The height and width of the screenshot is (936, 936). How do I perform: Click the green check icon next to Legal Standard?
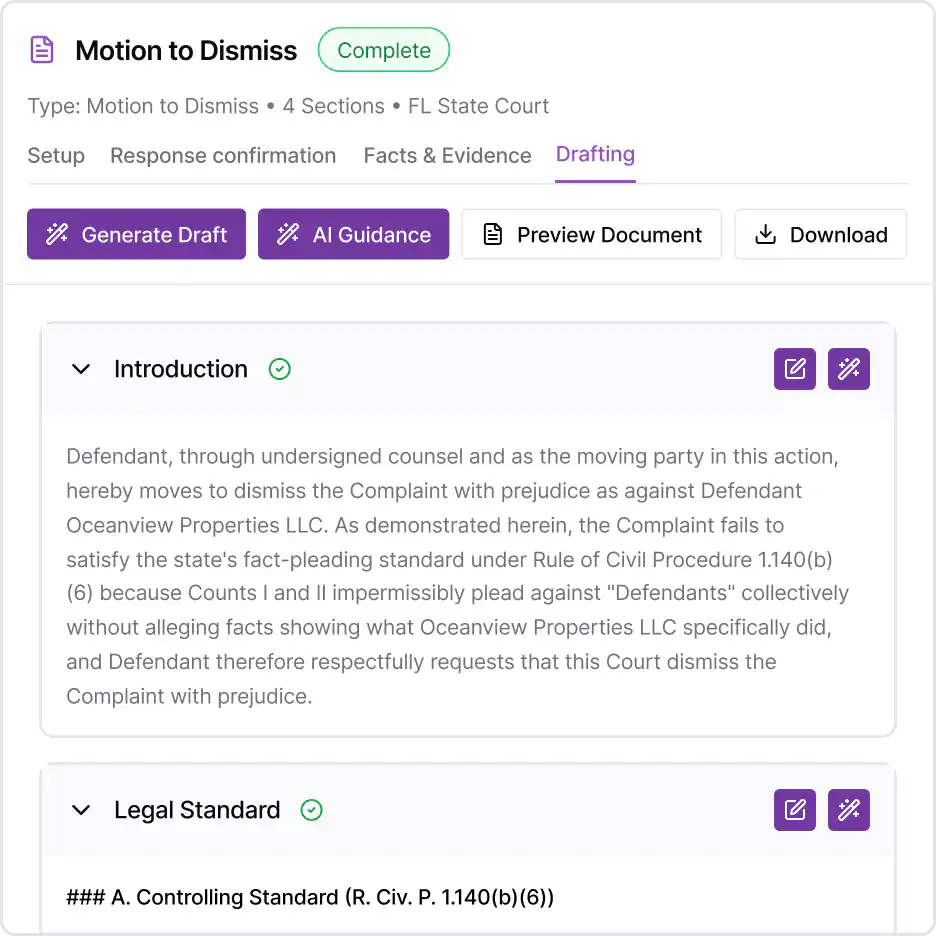point(312,810)
